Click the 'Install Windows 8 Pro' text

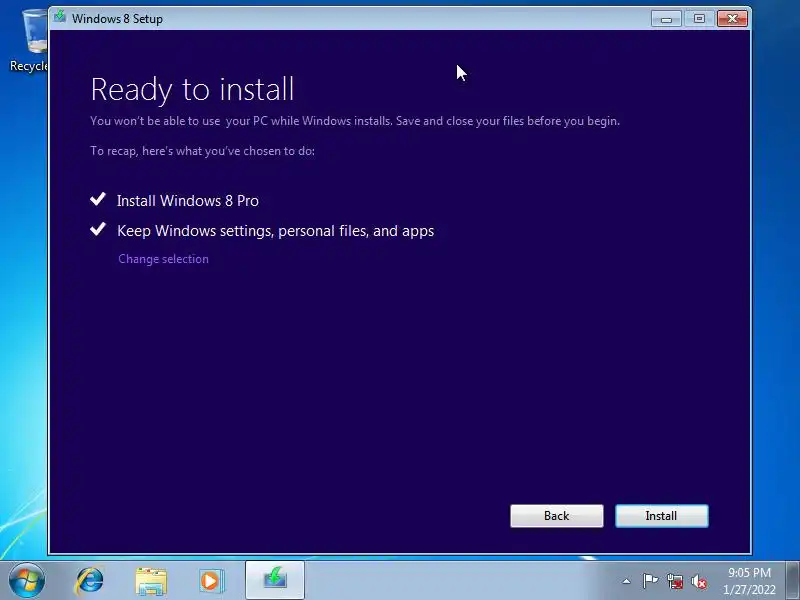pos(188,201)
